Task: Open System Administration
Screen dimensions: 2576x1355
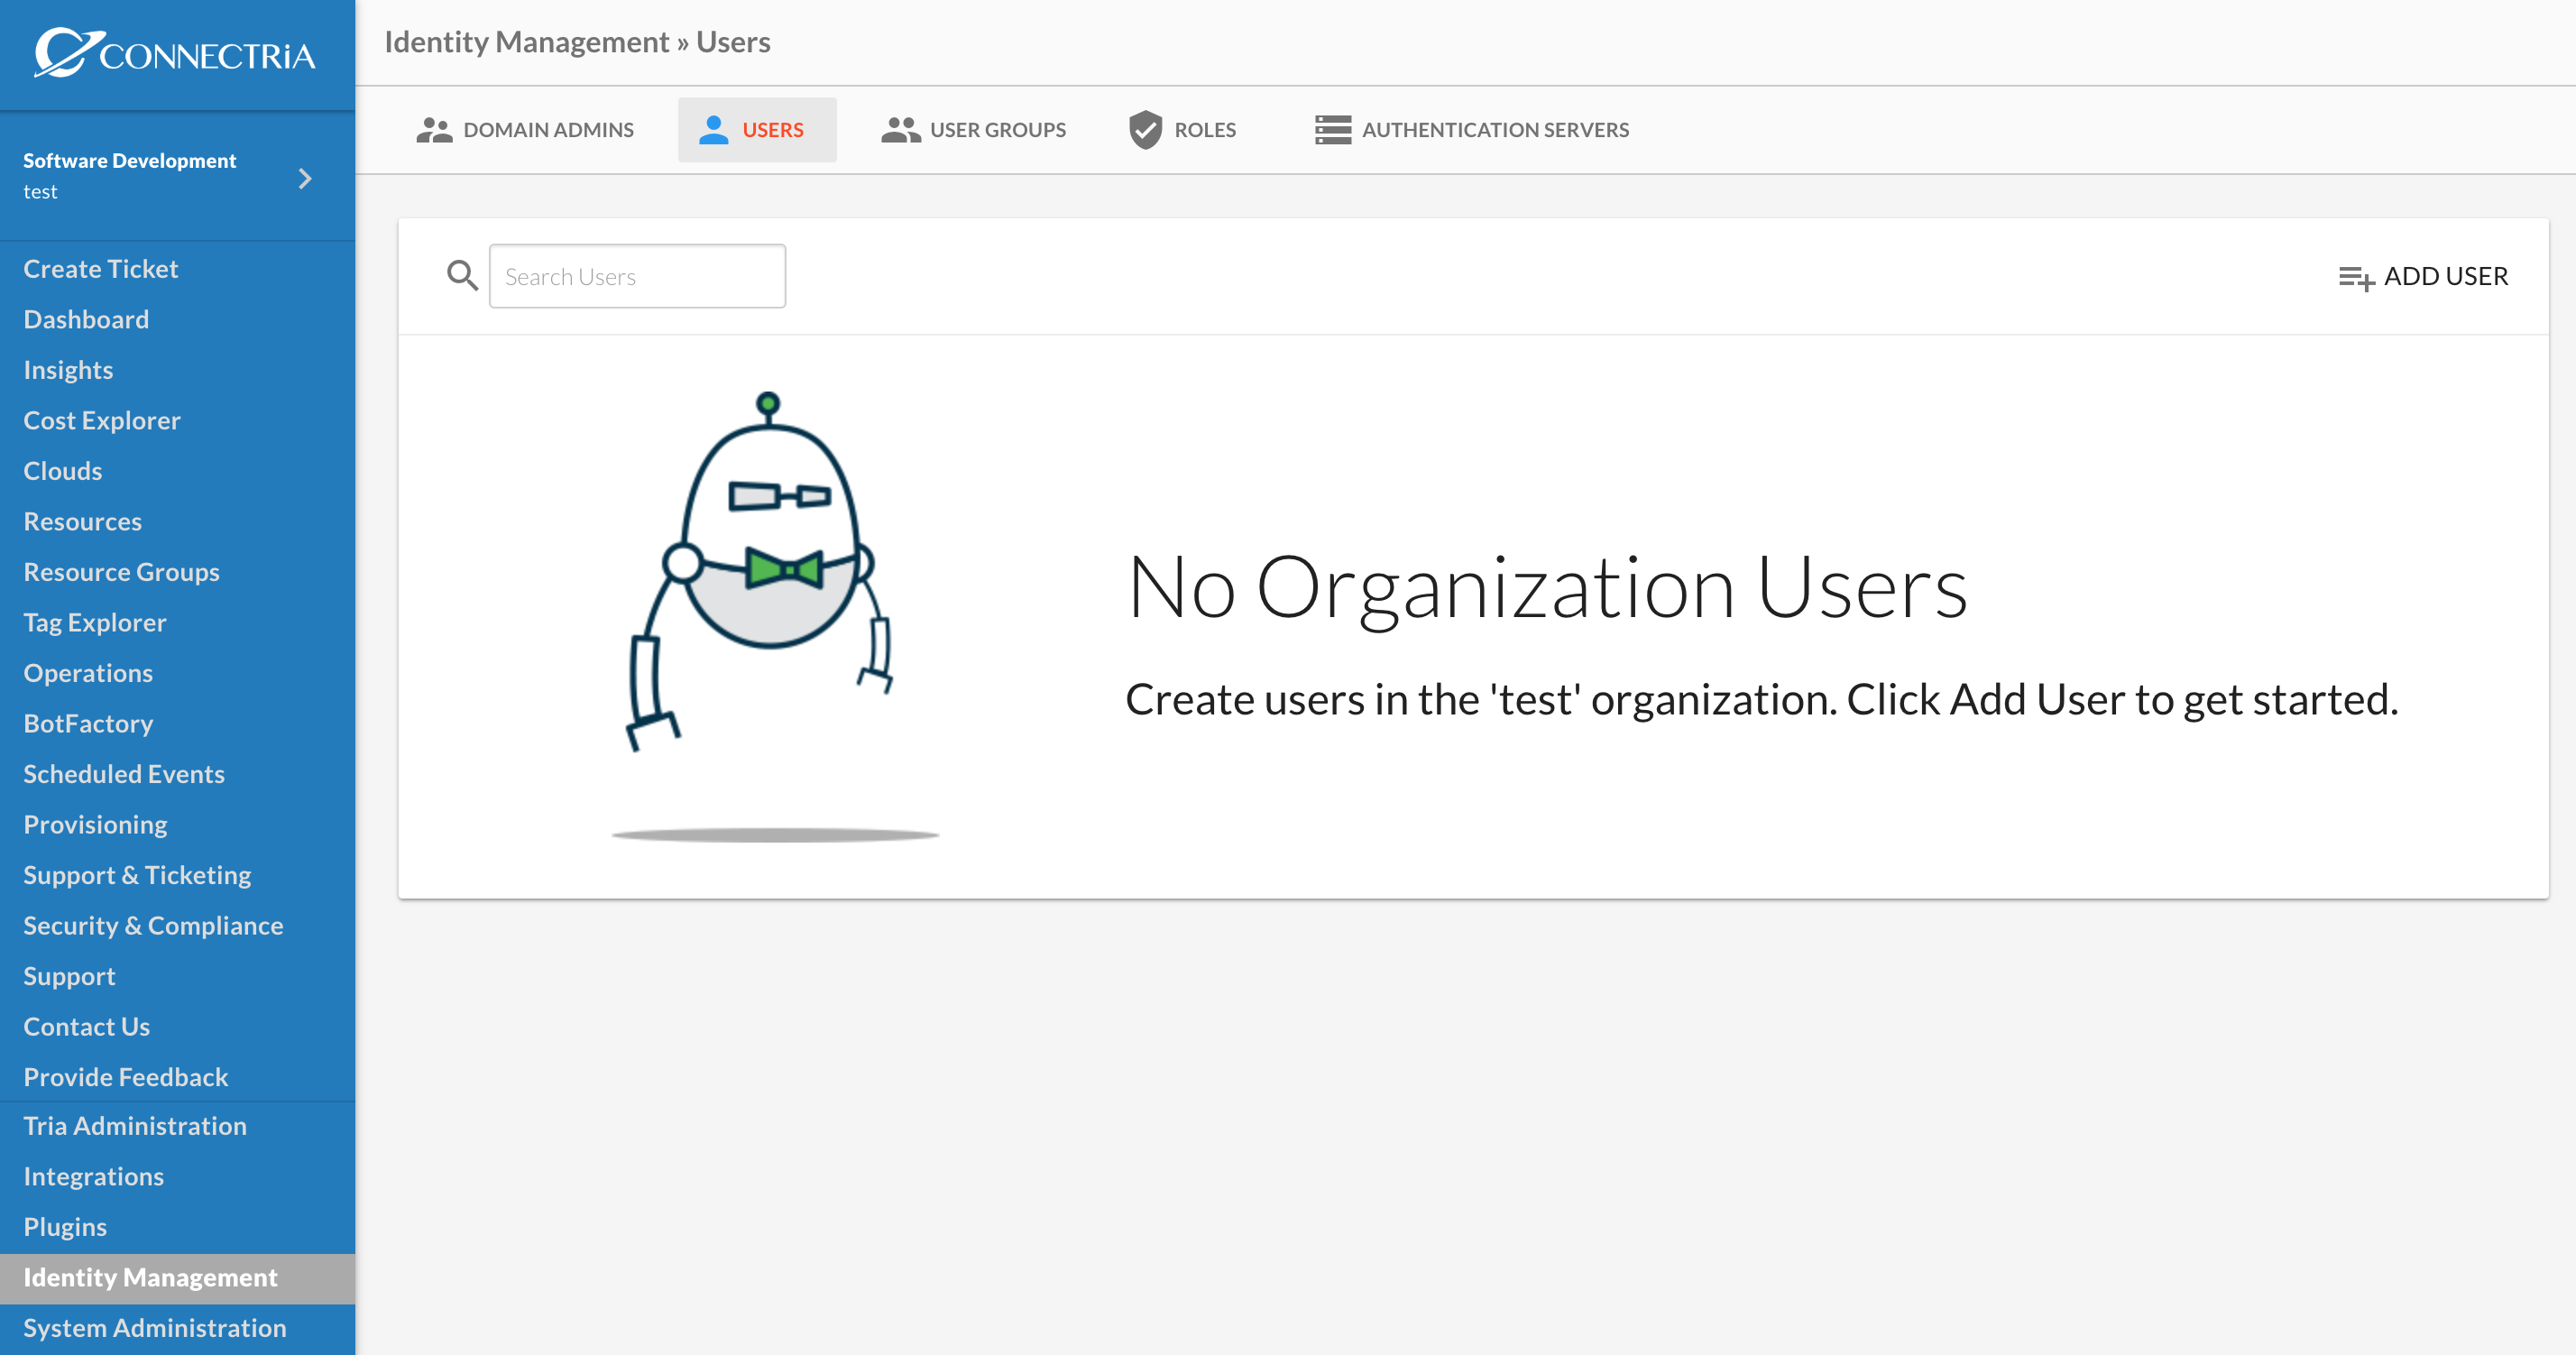Action: pos(154,1328)
